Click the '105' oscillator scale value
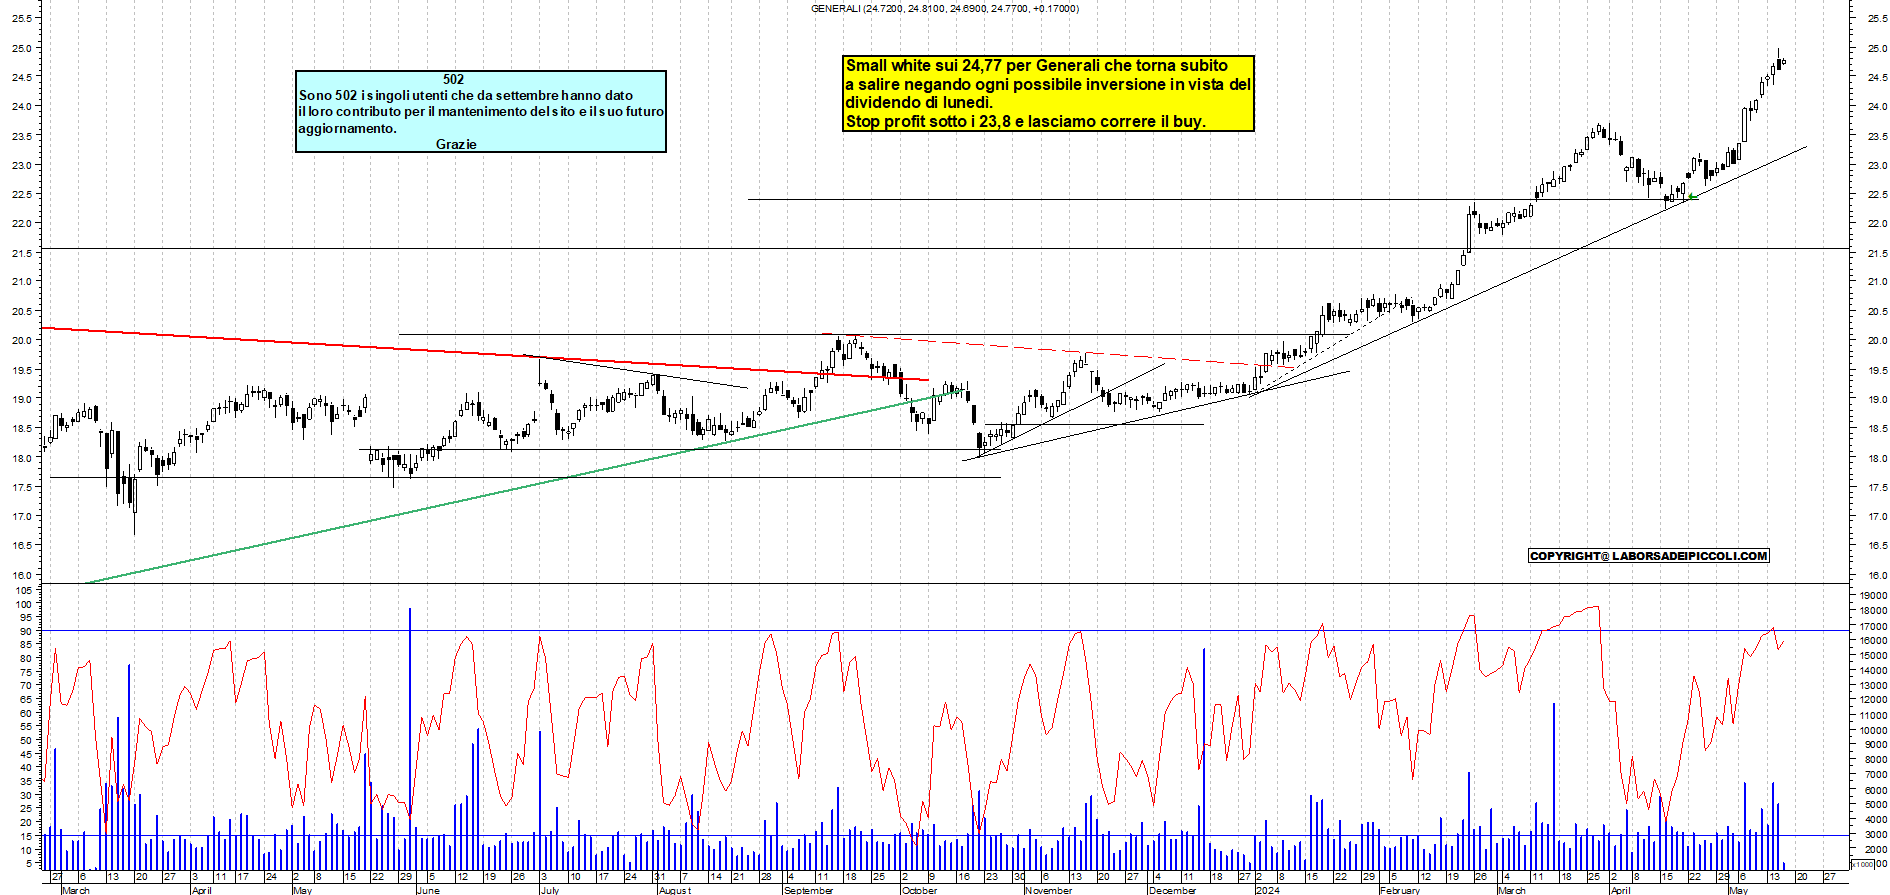This screenshot has height=895, width=1890. (23, 591)
